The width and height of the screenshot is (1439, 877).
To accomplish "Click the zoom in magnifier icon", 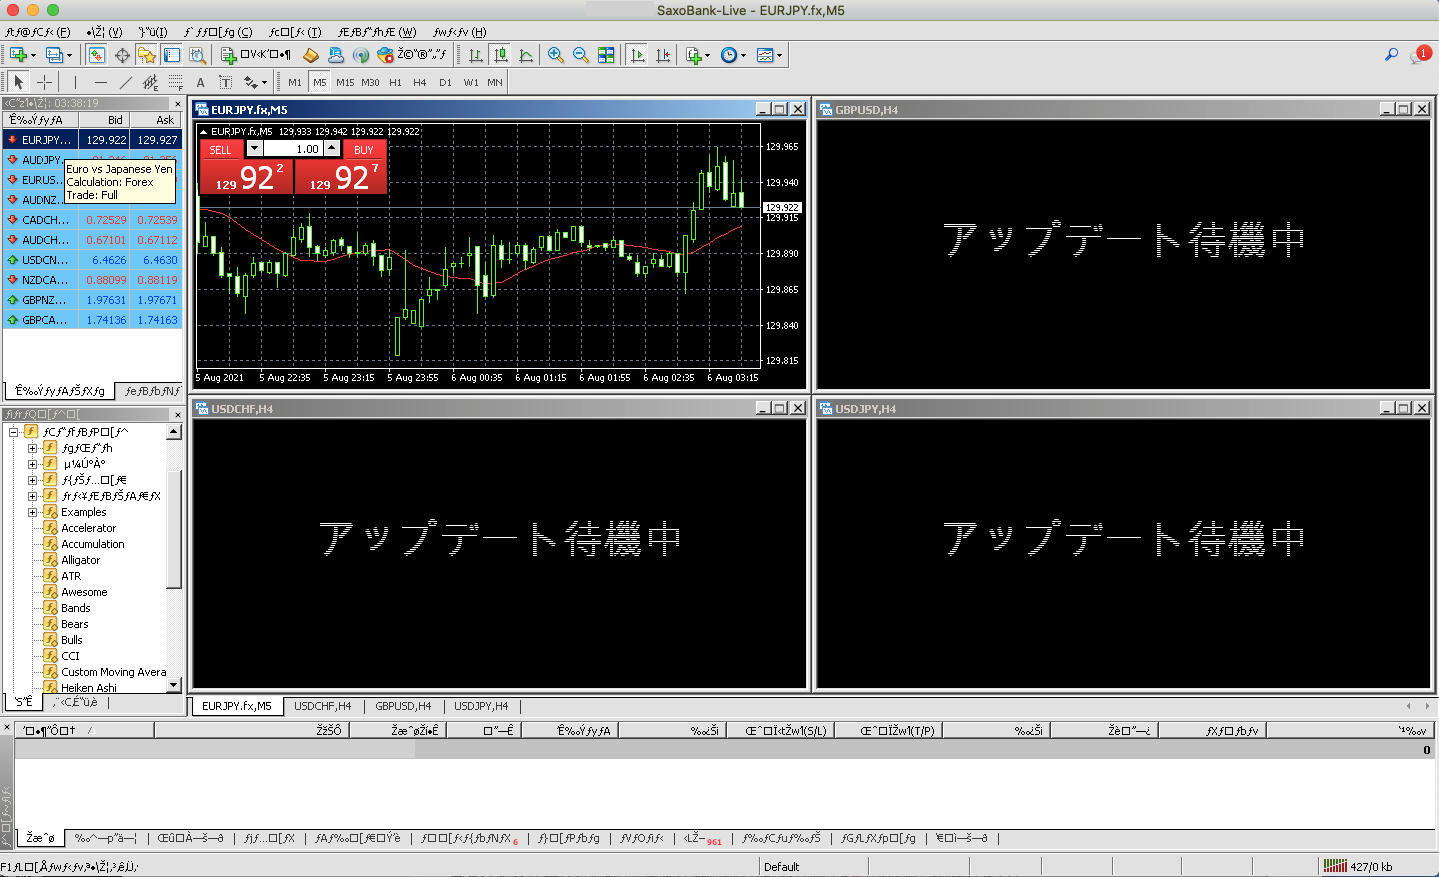I will [556, 55].
